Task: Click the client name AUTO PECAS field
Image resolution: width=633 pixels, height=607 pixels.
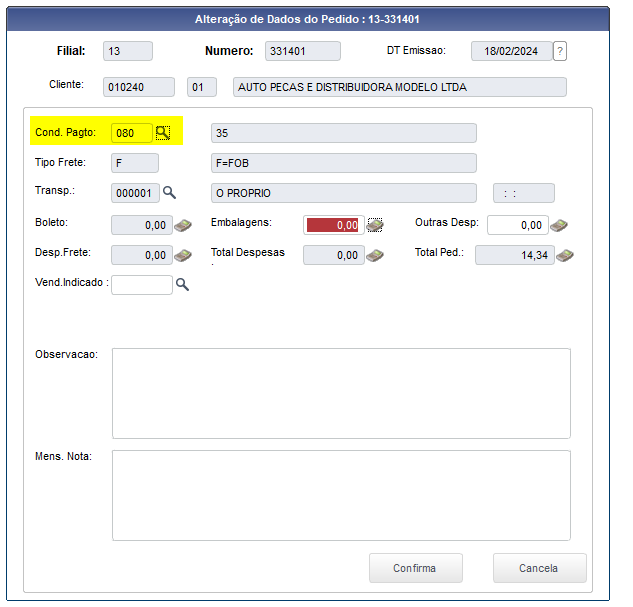Action: pyautogui.click(x=400, y=87)
